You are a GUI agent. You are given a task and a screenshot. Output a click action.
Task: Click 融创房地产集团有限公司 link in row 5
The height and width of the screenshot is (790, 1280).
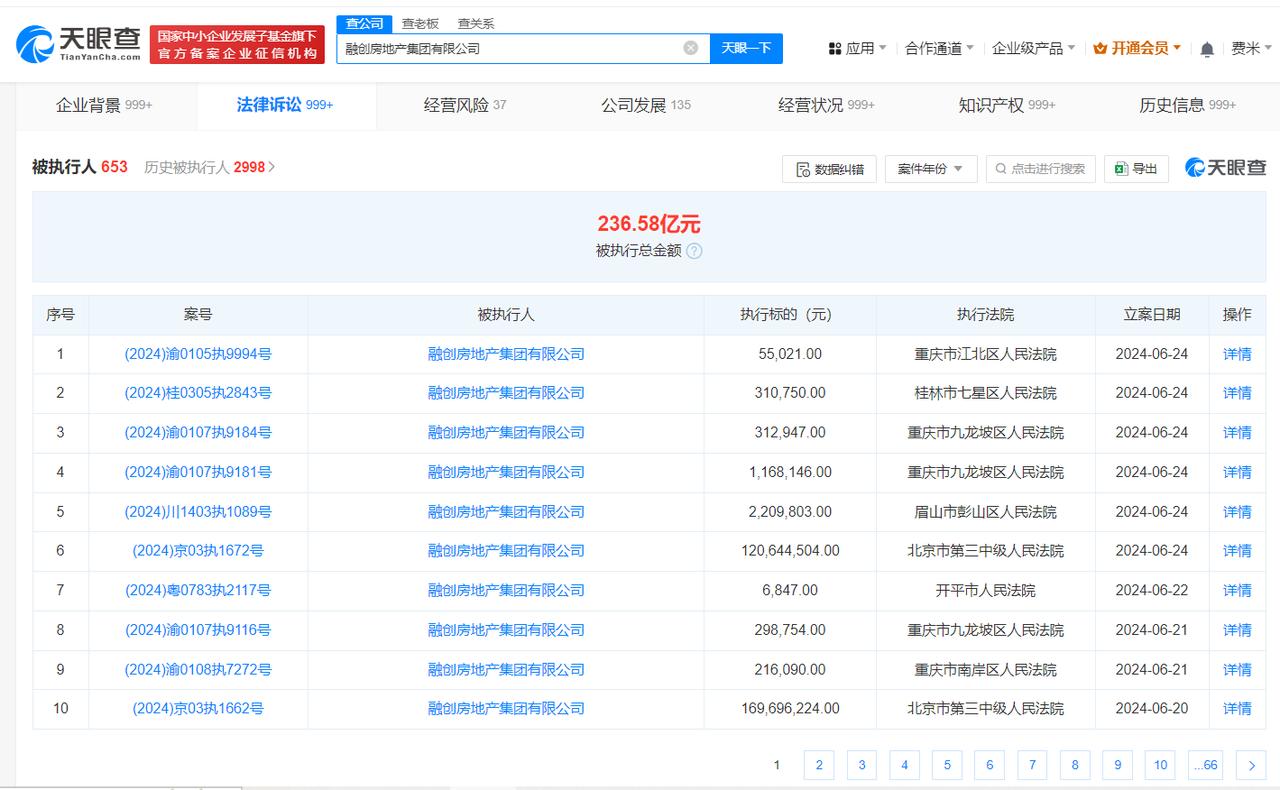tap(506, 511)
